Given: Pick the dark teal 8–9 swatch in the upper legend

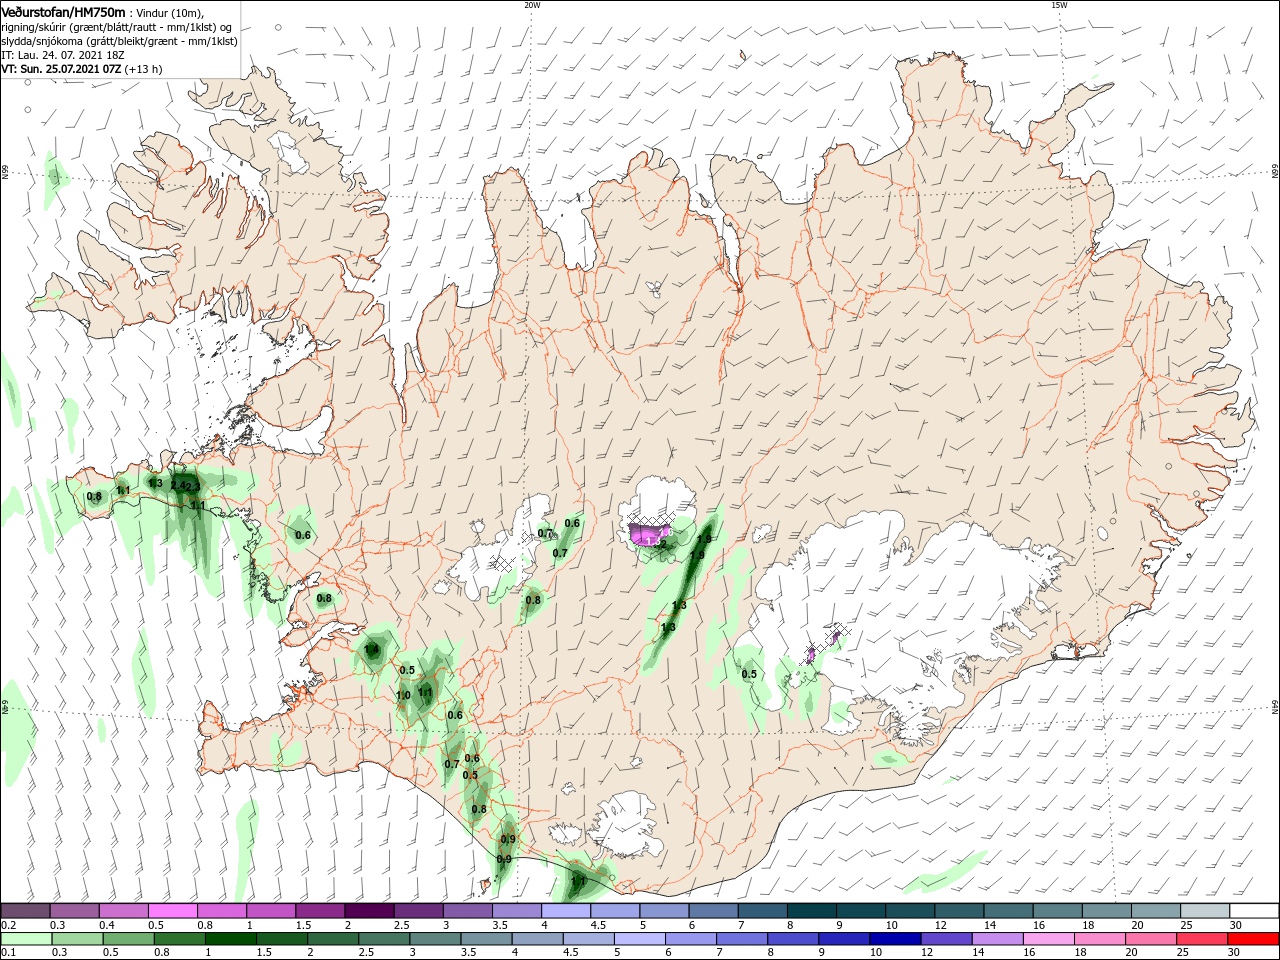Looking at the screenshot, I should [x=811, y=911].
